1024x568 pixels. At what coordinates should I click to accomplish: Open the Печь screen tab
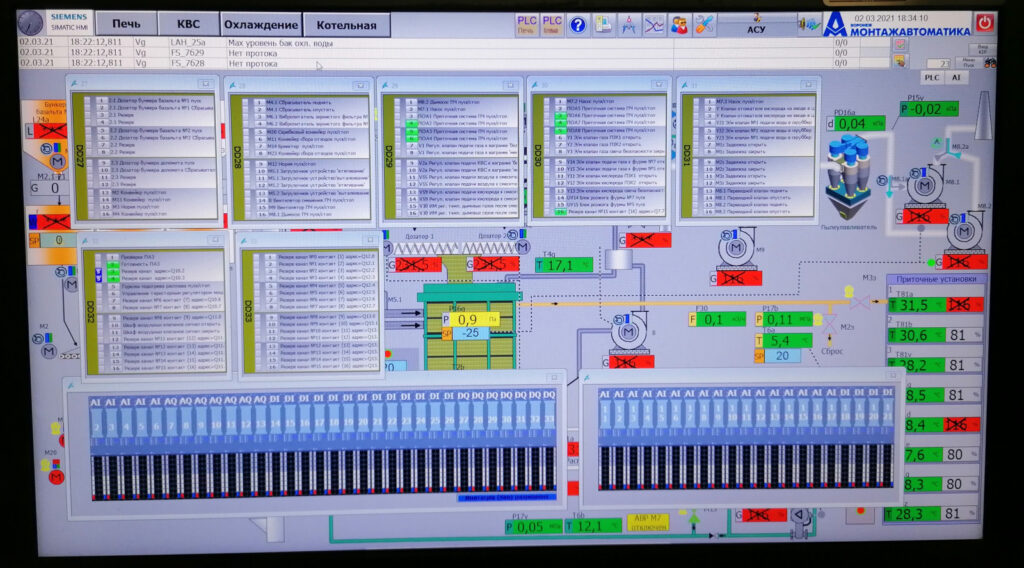pos(125,24)
